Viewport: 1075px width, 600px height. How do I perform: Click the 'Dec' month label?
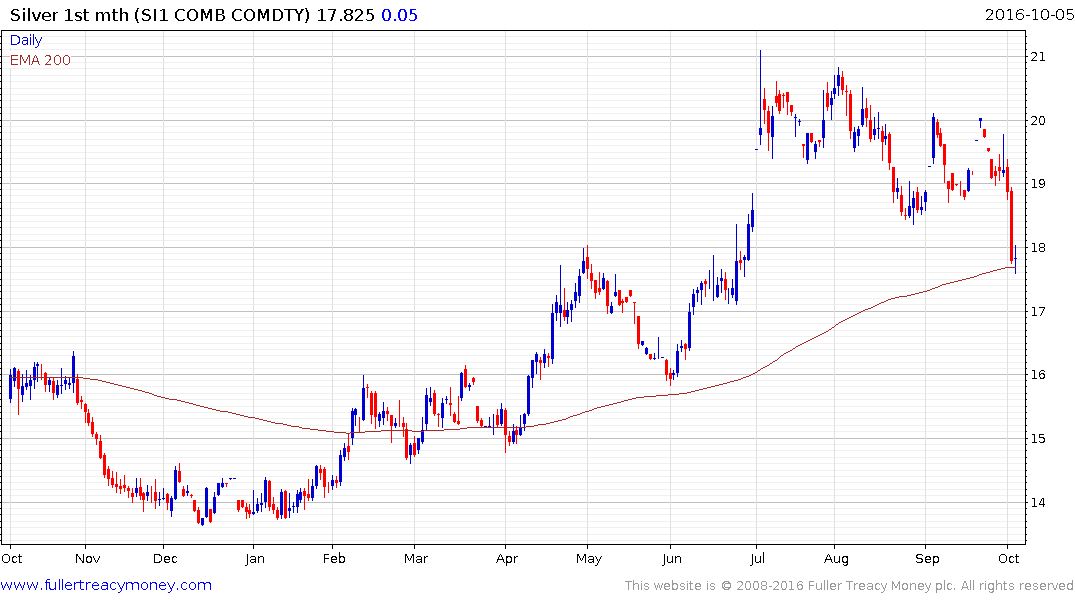coord(165,558)
